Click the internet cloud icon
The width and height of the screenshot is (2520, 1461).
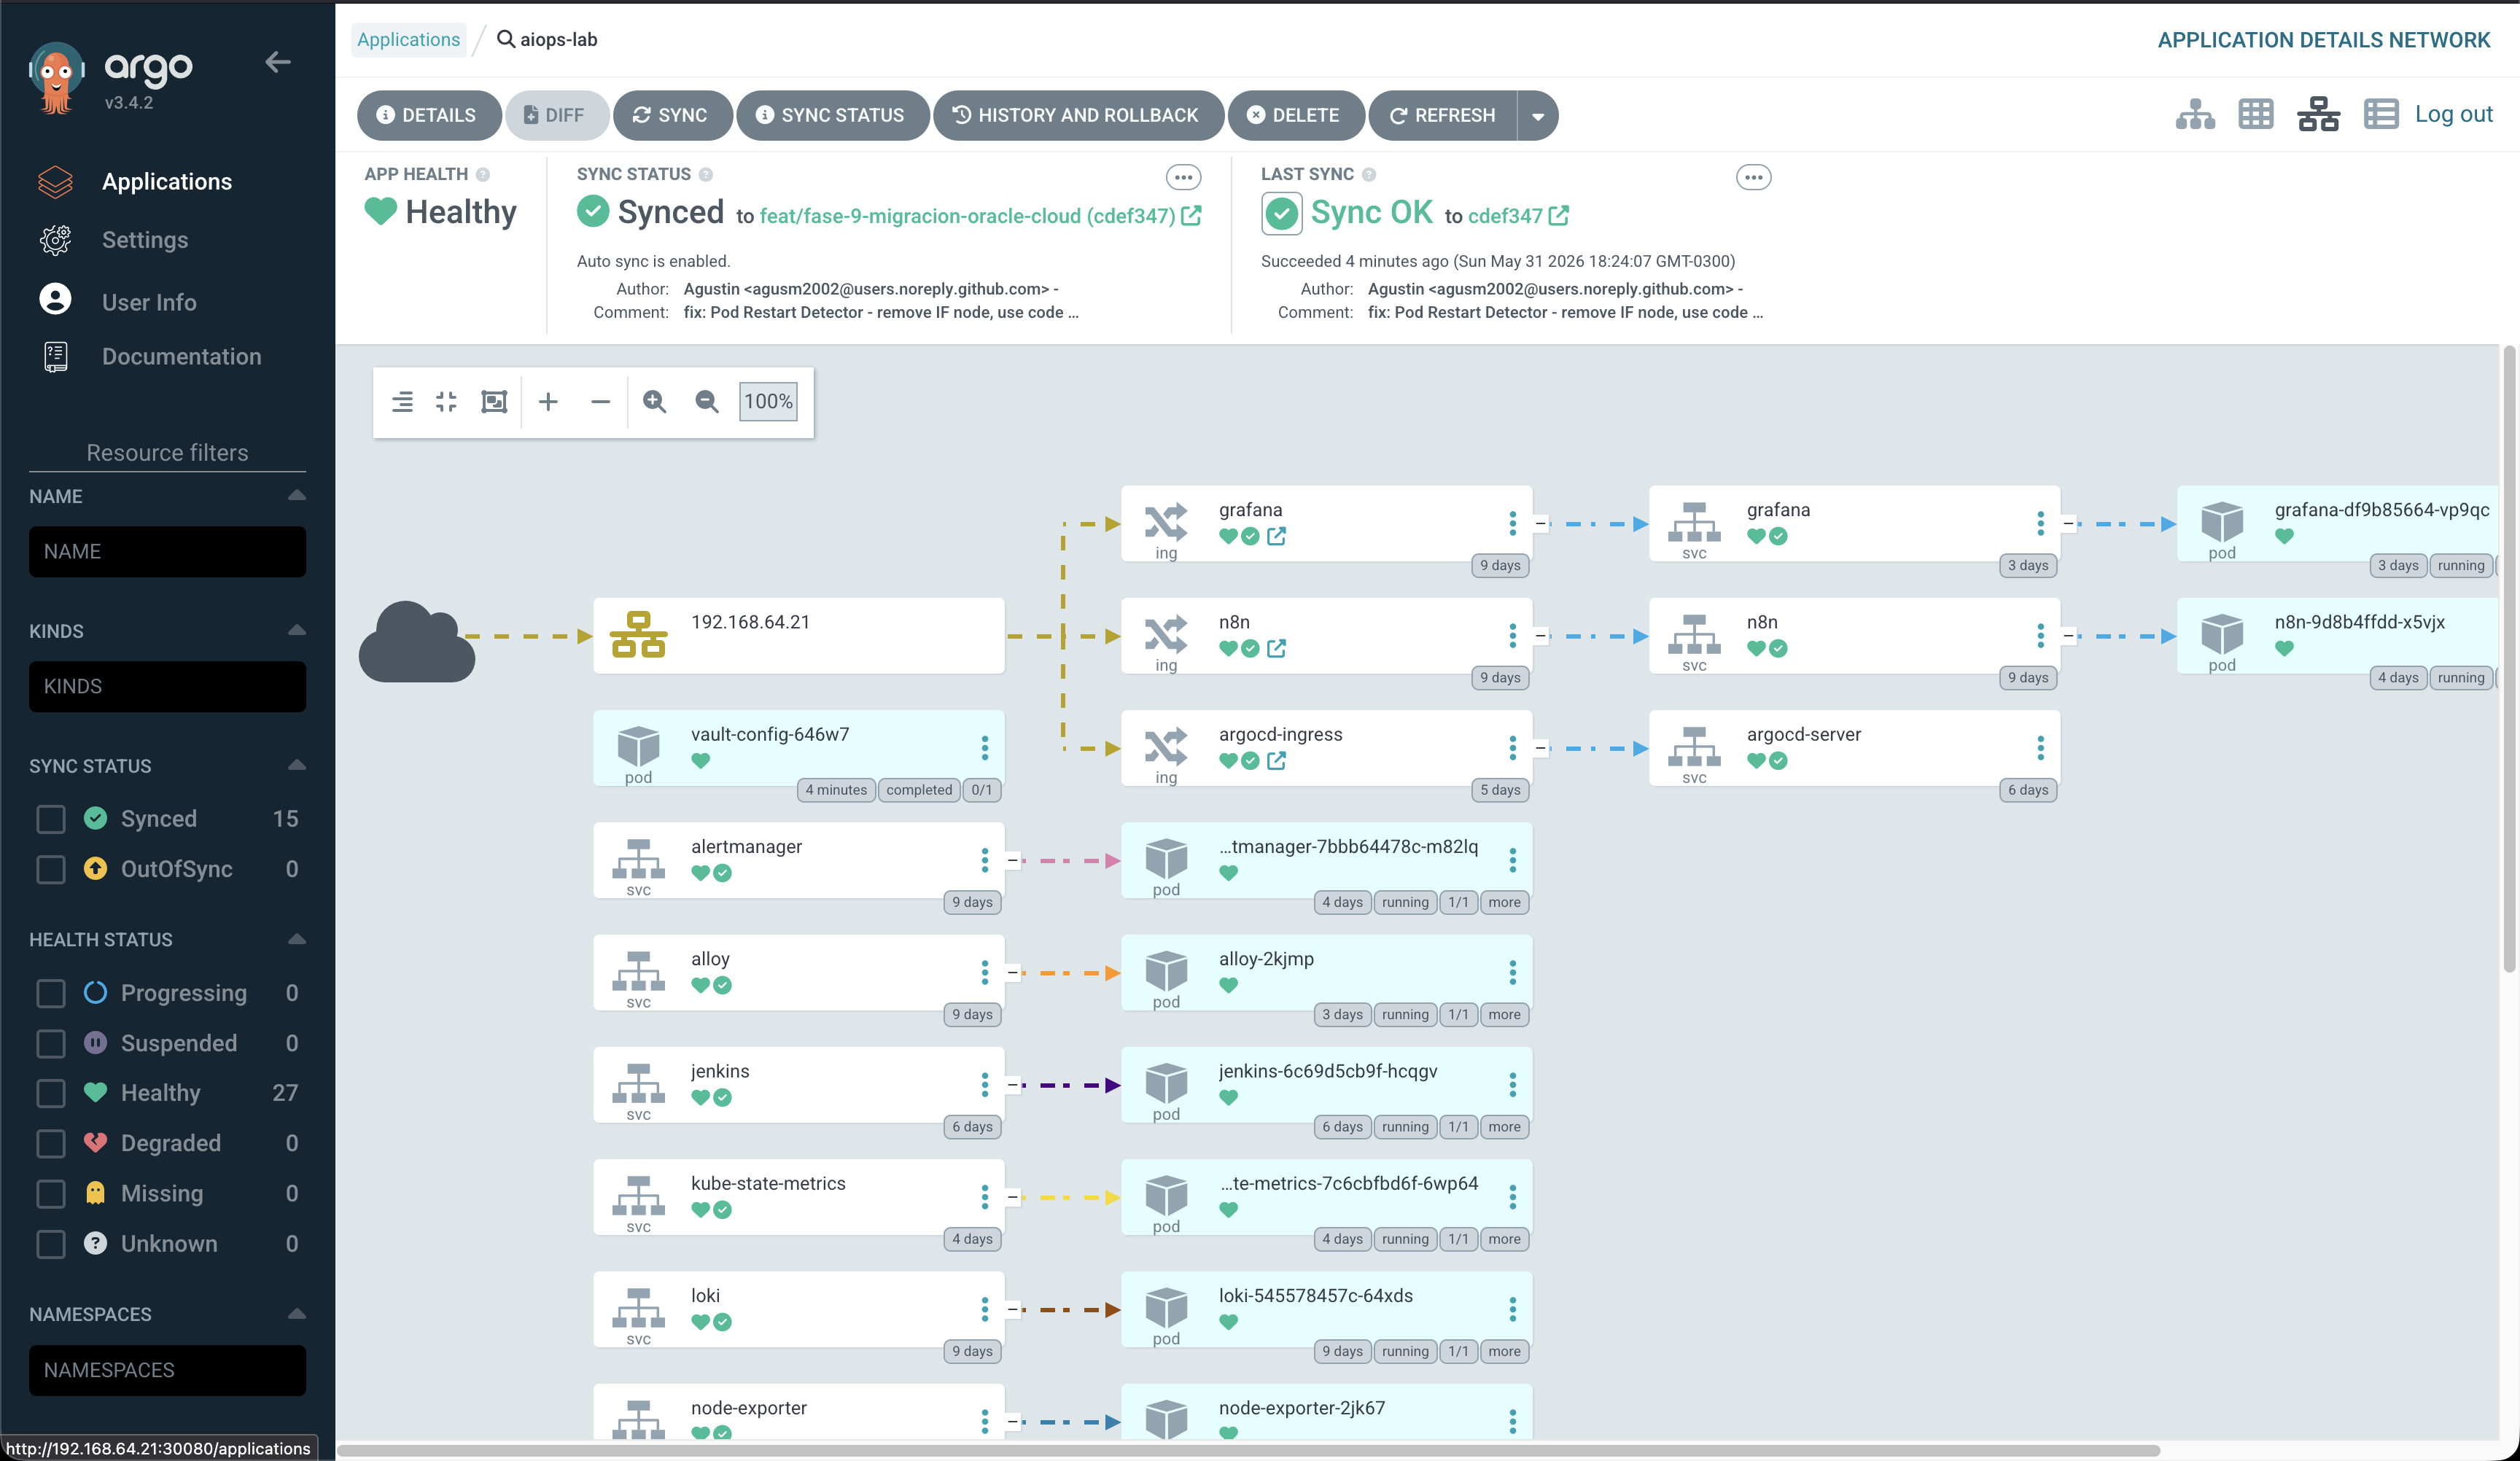[x=417, y=641]
